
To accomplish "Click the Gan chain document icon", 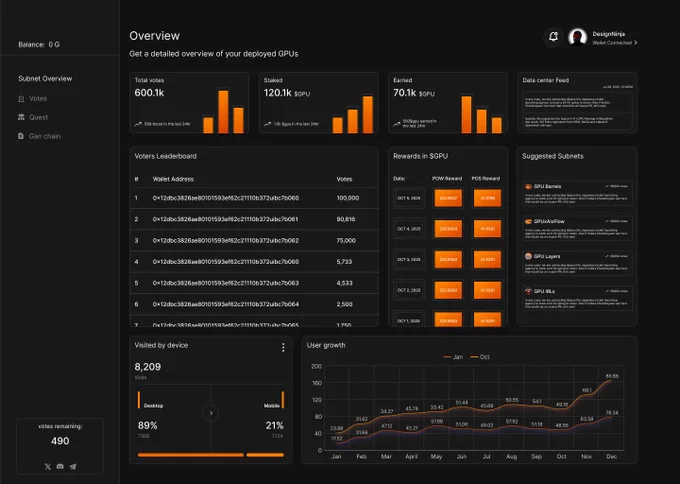I will pyautogui.click(x=21, y=136).
